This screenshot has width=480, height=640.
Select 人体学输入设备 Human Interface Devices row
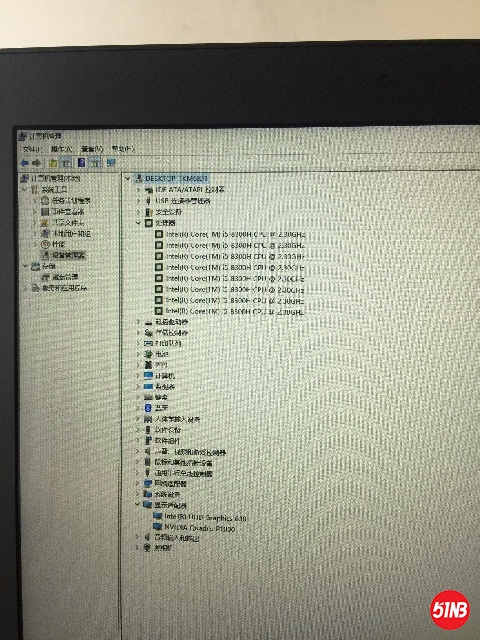pyautogui.click(x=172, y=419)
